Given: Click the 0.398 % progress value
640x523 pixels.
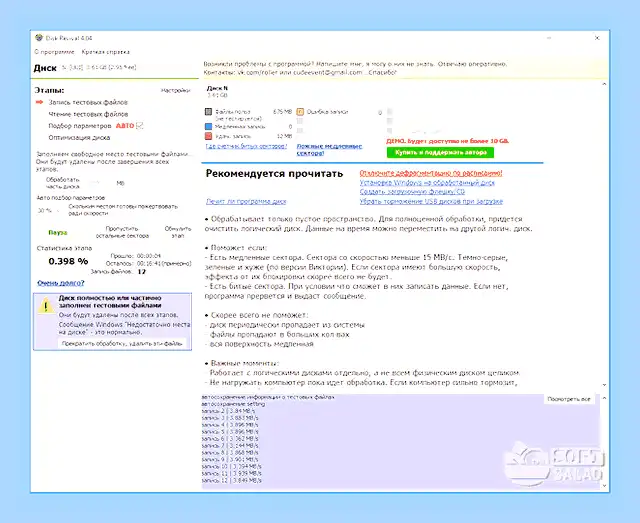Looking at the screenshot, I should click(x=68, y=261).
